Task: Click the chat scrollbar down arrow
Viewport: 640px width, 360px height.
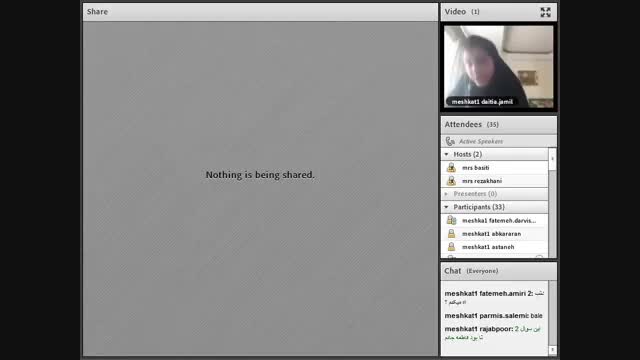Action: 553,350
